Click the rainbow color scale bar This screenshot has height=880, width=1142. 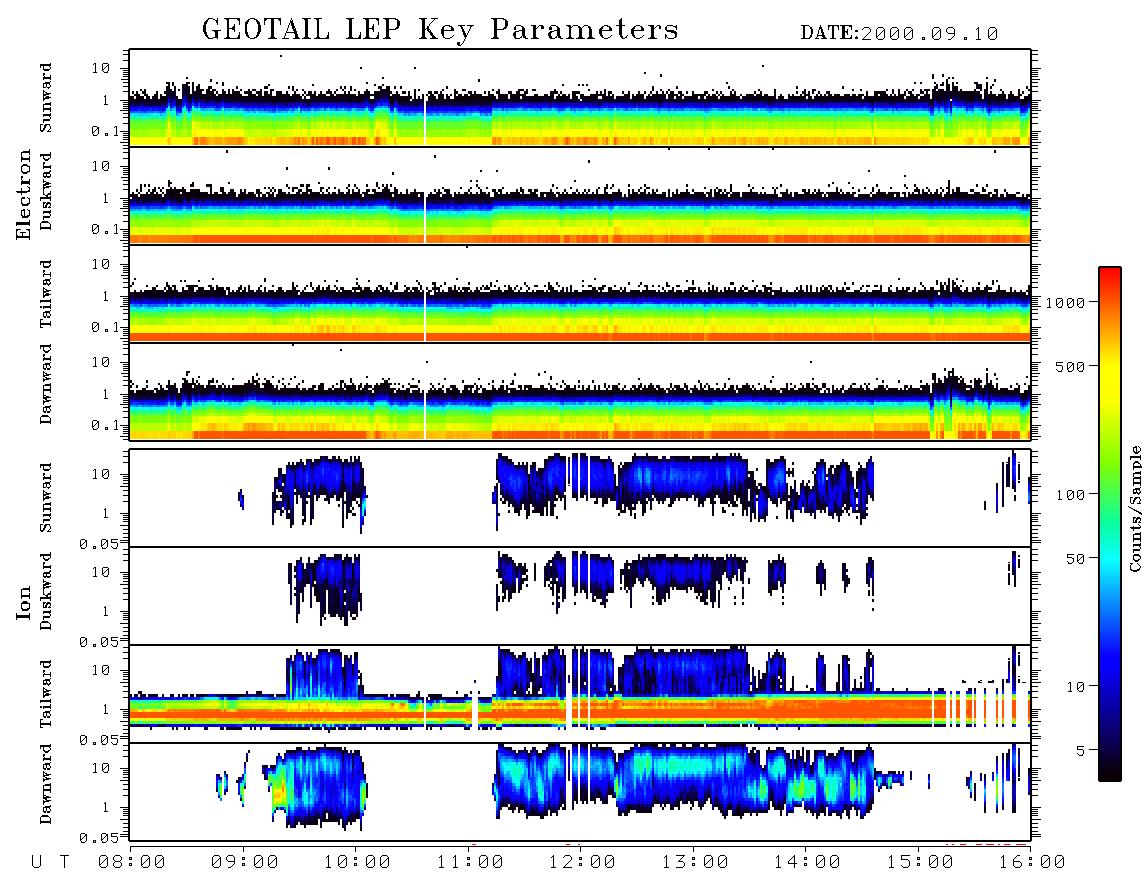[1110, 524]
